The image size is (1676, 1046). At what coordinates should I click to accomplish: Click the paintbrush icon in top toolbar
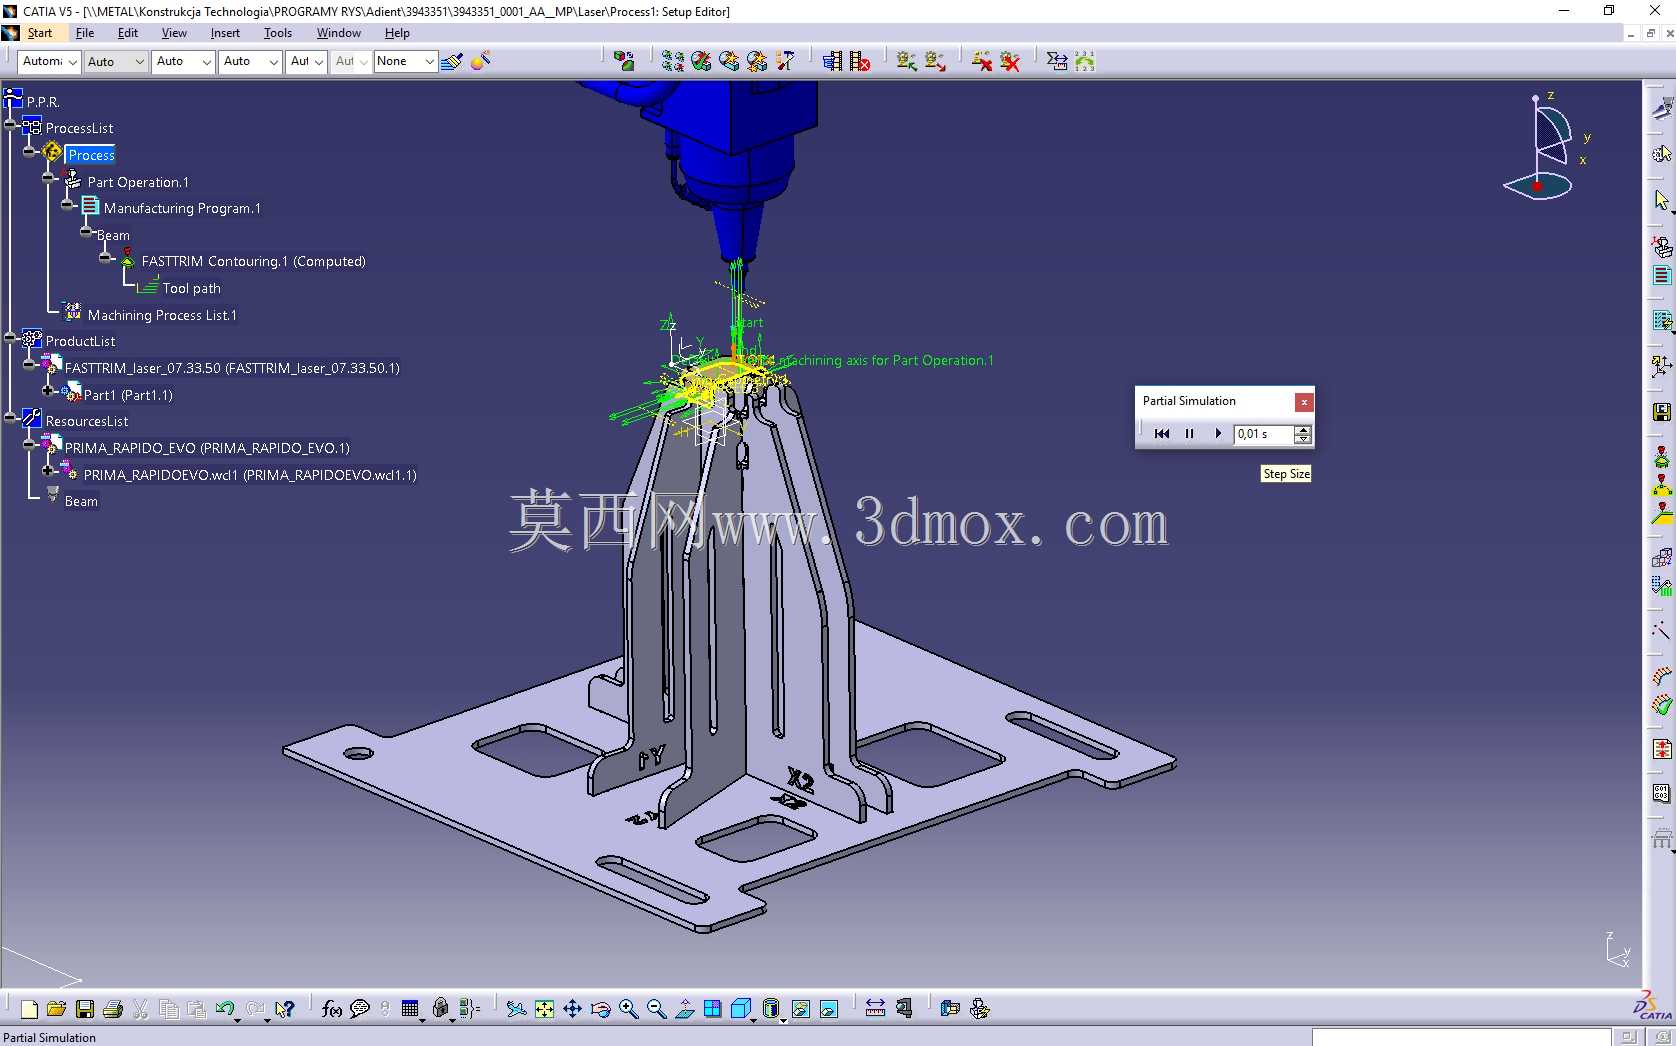pyautogui.click(x=452, y=62)
